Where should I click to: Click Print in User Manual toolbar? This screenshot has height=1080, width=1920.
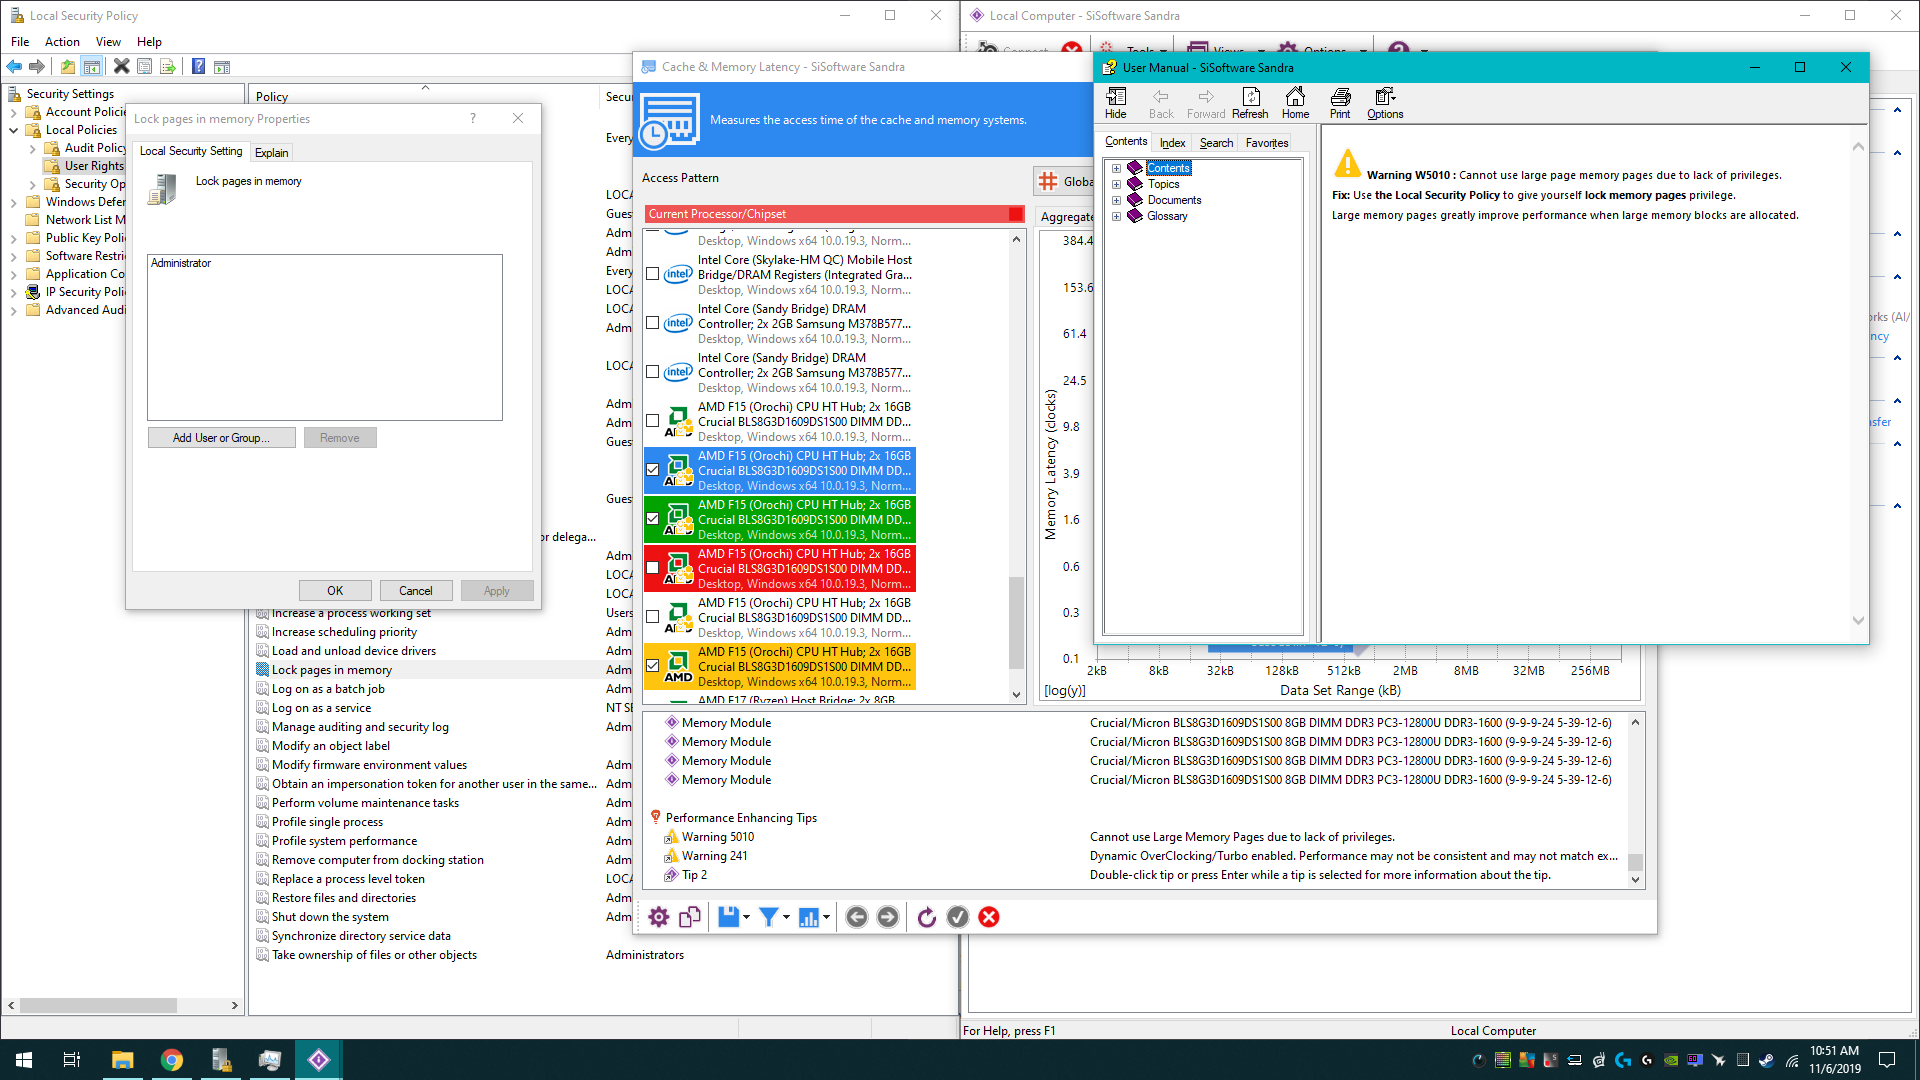[x=1340, y=103]
